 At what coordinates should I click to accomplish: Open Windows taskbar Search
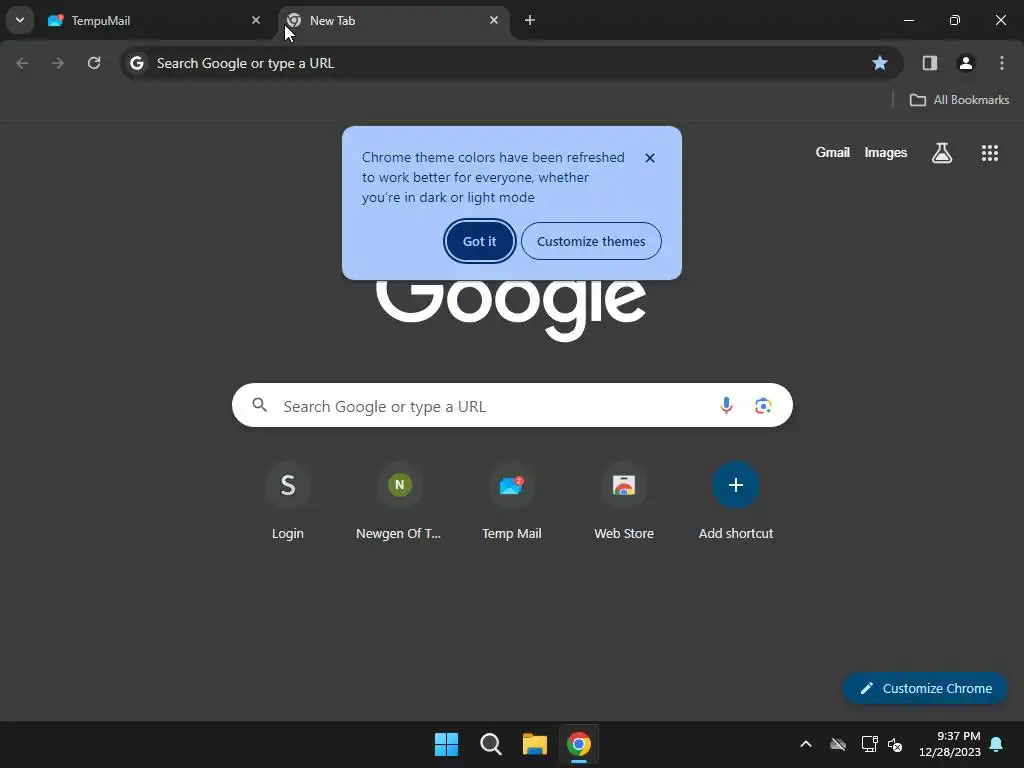pyautogui.click(x=490, y=744)
